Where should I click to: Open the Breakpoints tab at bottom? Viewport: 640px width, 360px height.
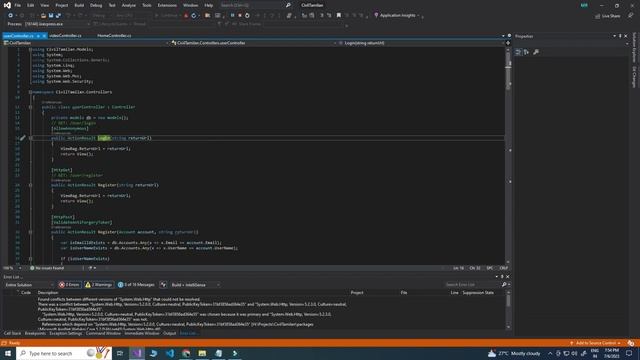(35, 333)
